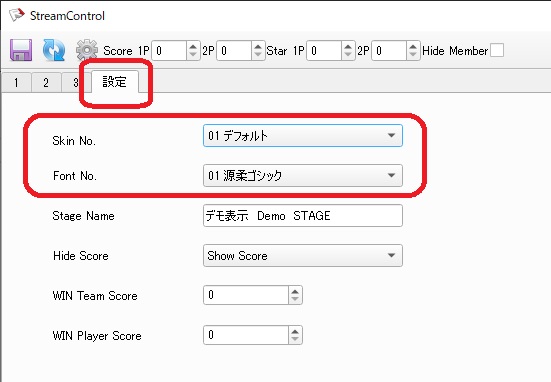Click the WIN Team Score label
The image size is (551, 382).
coord(95,296)
